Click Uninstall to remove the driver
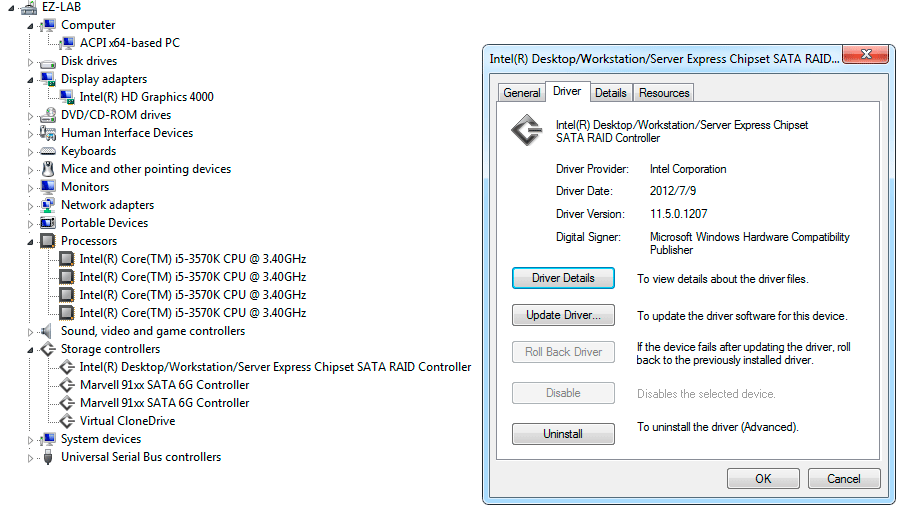This screenshot has height=514, width=907. click(563, 434)
